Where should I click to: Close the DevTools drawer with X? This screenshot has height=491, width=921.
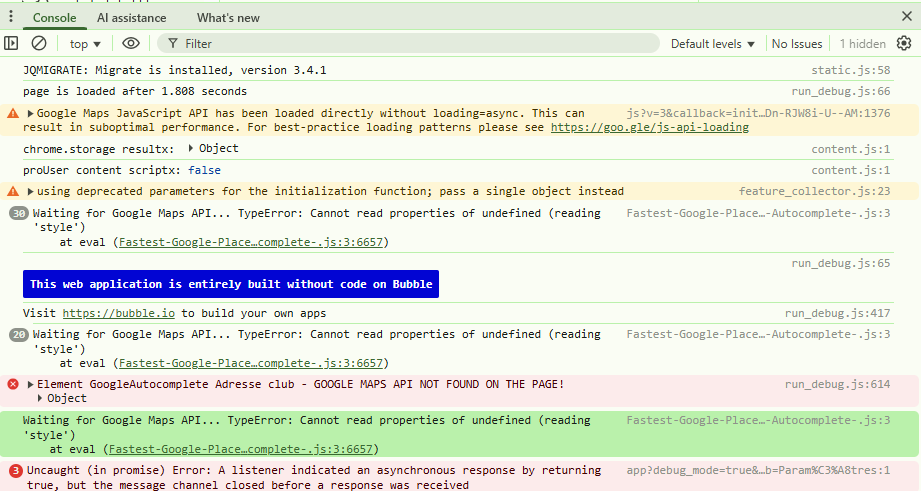[x=906, y=17]
